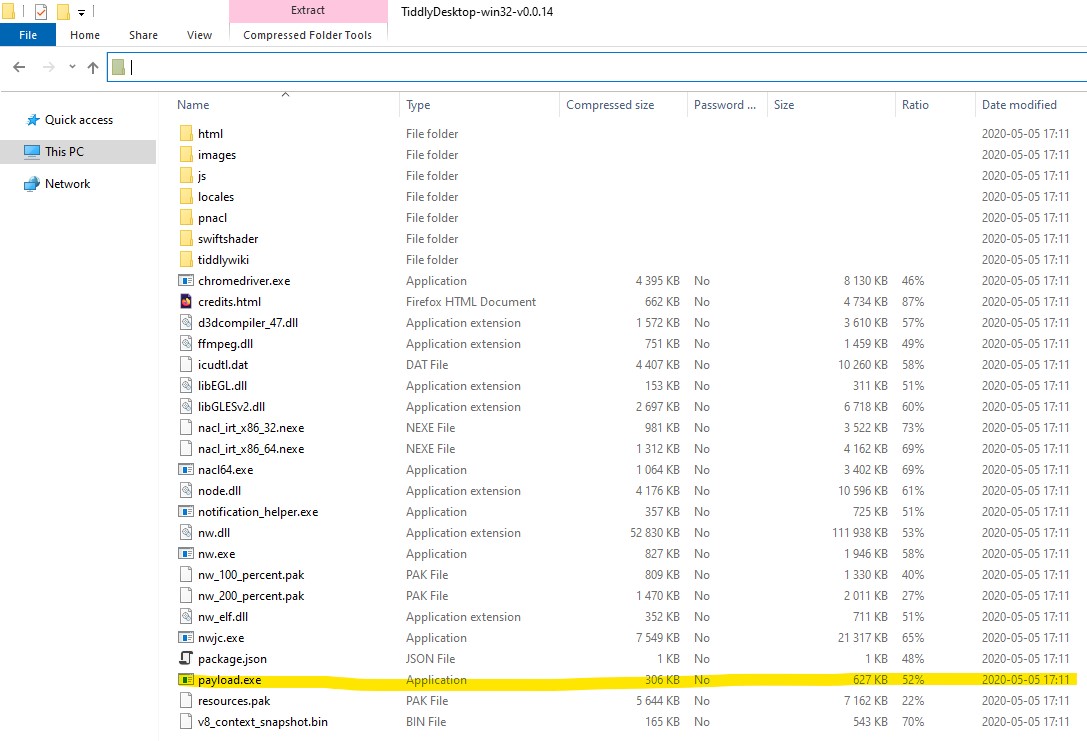The height and width of the screenshot is (741, 1087).
Task: Click the 21 317 KB size value
Action: point(862,638)
